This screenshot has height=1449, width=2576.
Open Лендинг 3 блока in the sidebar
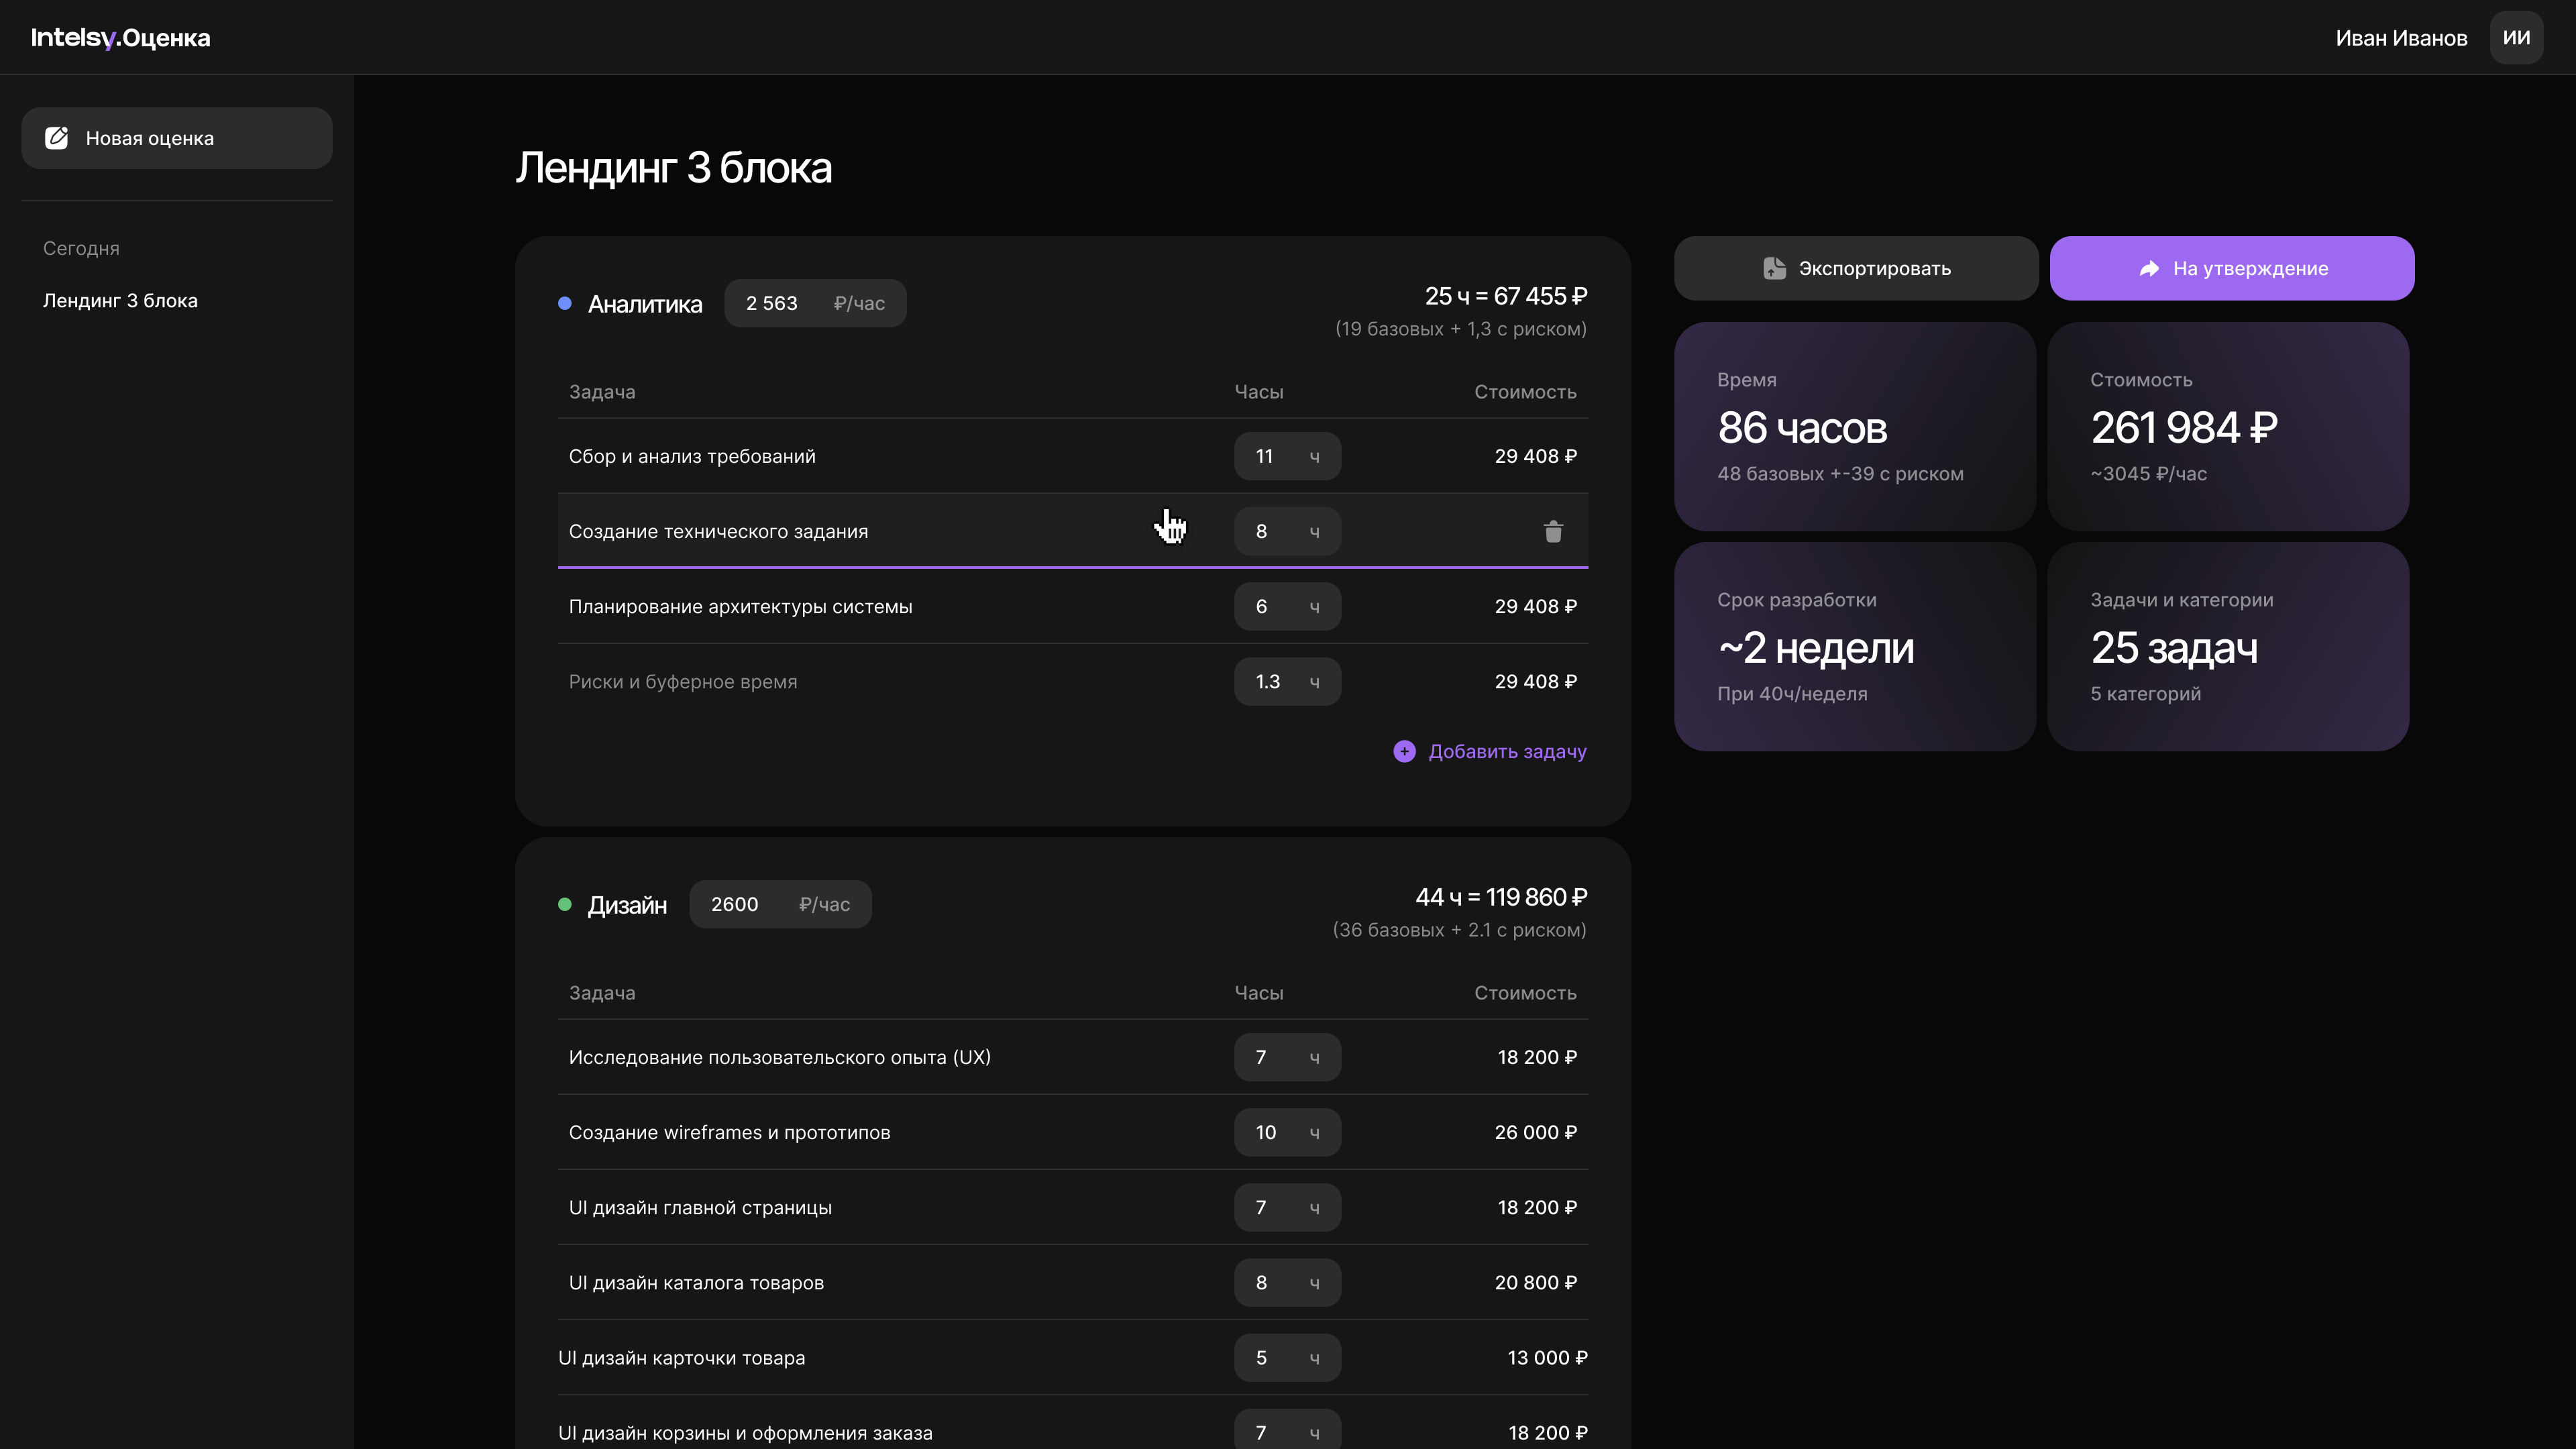coord(120,301)
